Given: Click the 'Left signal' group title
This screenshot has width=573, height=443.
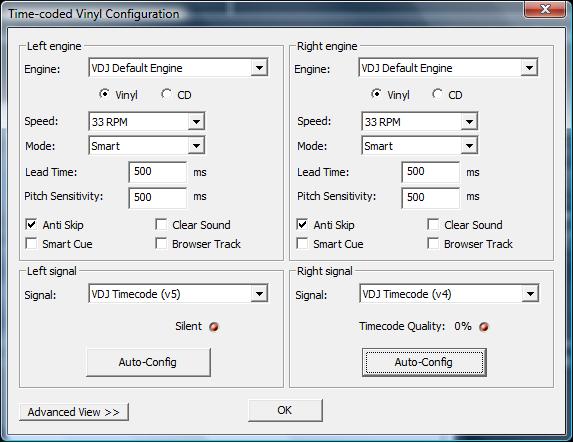Looking at the screenshot, I should 52,271.
